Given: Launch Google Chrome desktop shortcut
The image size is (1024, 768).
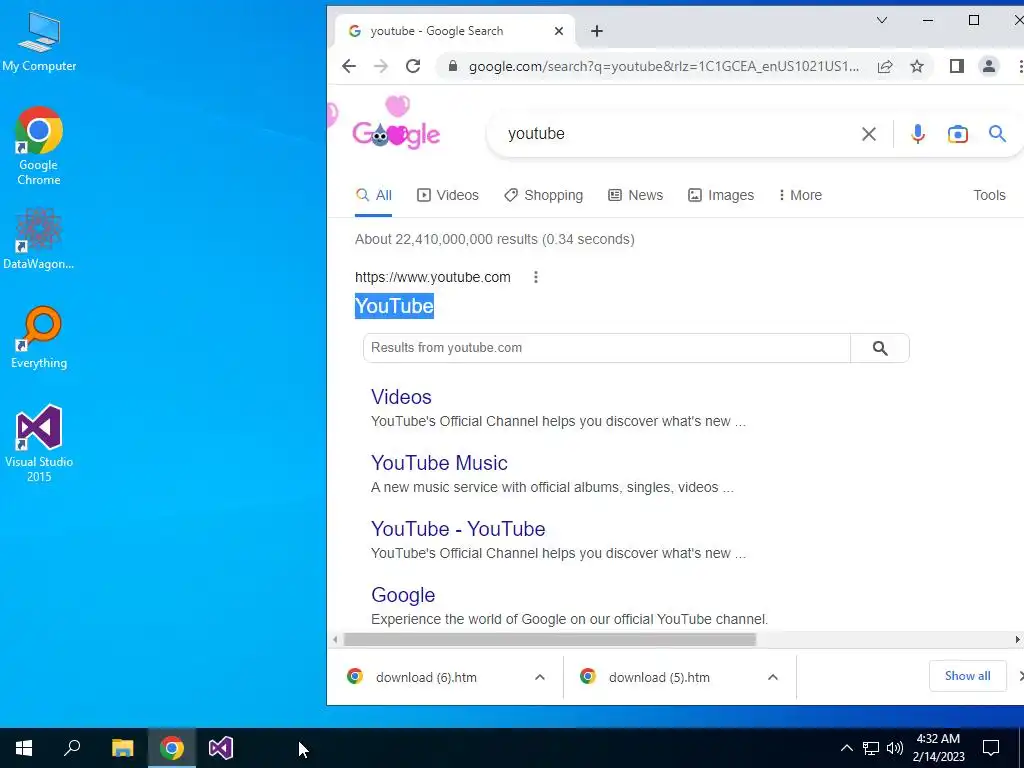Looking at the screenshot, I should coord(39,146).
